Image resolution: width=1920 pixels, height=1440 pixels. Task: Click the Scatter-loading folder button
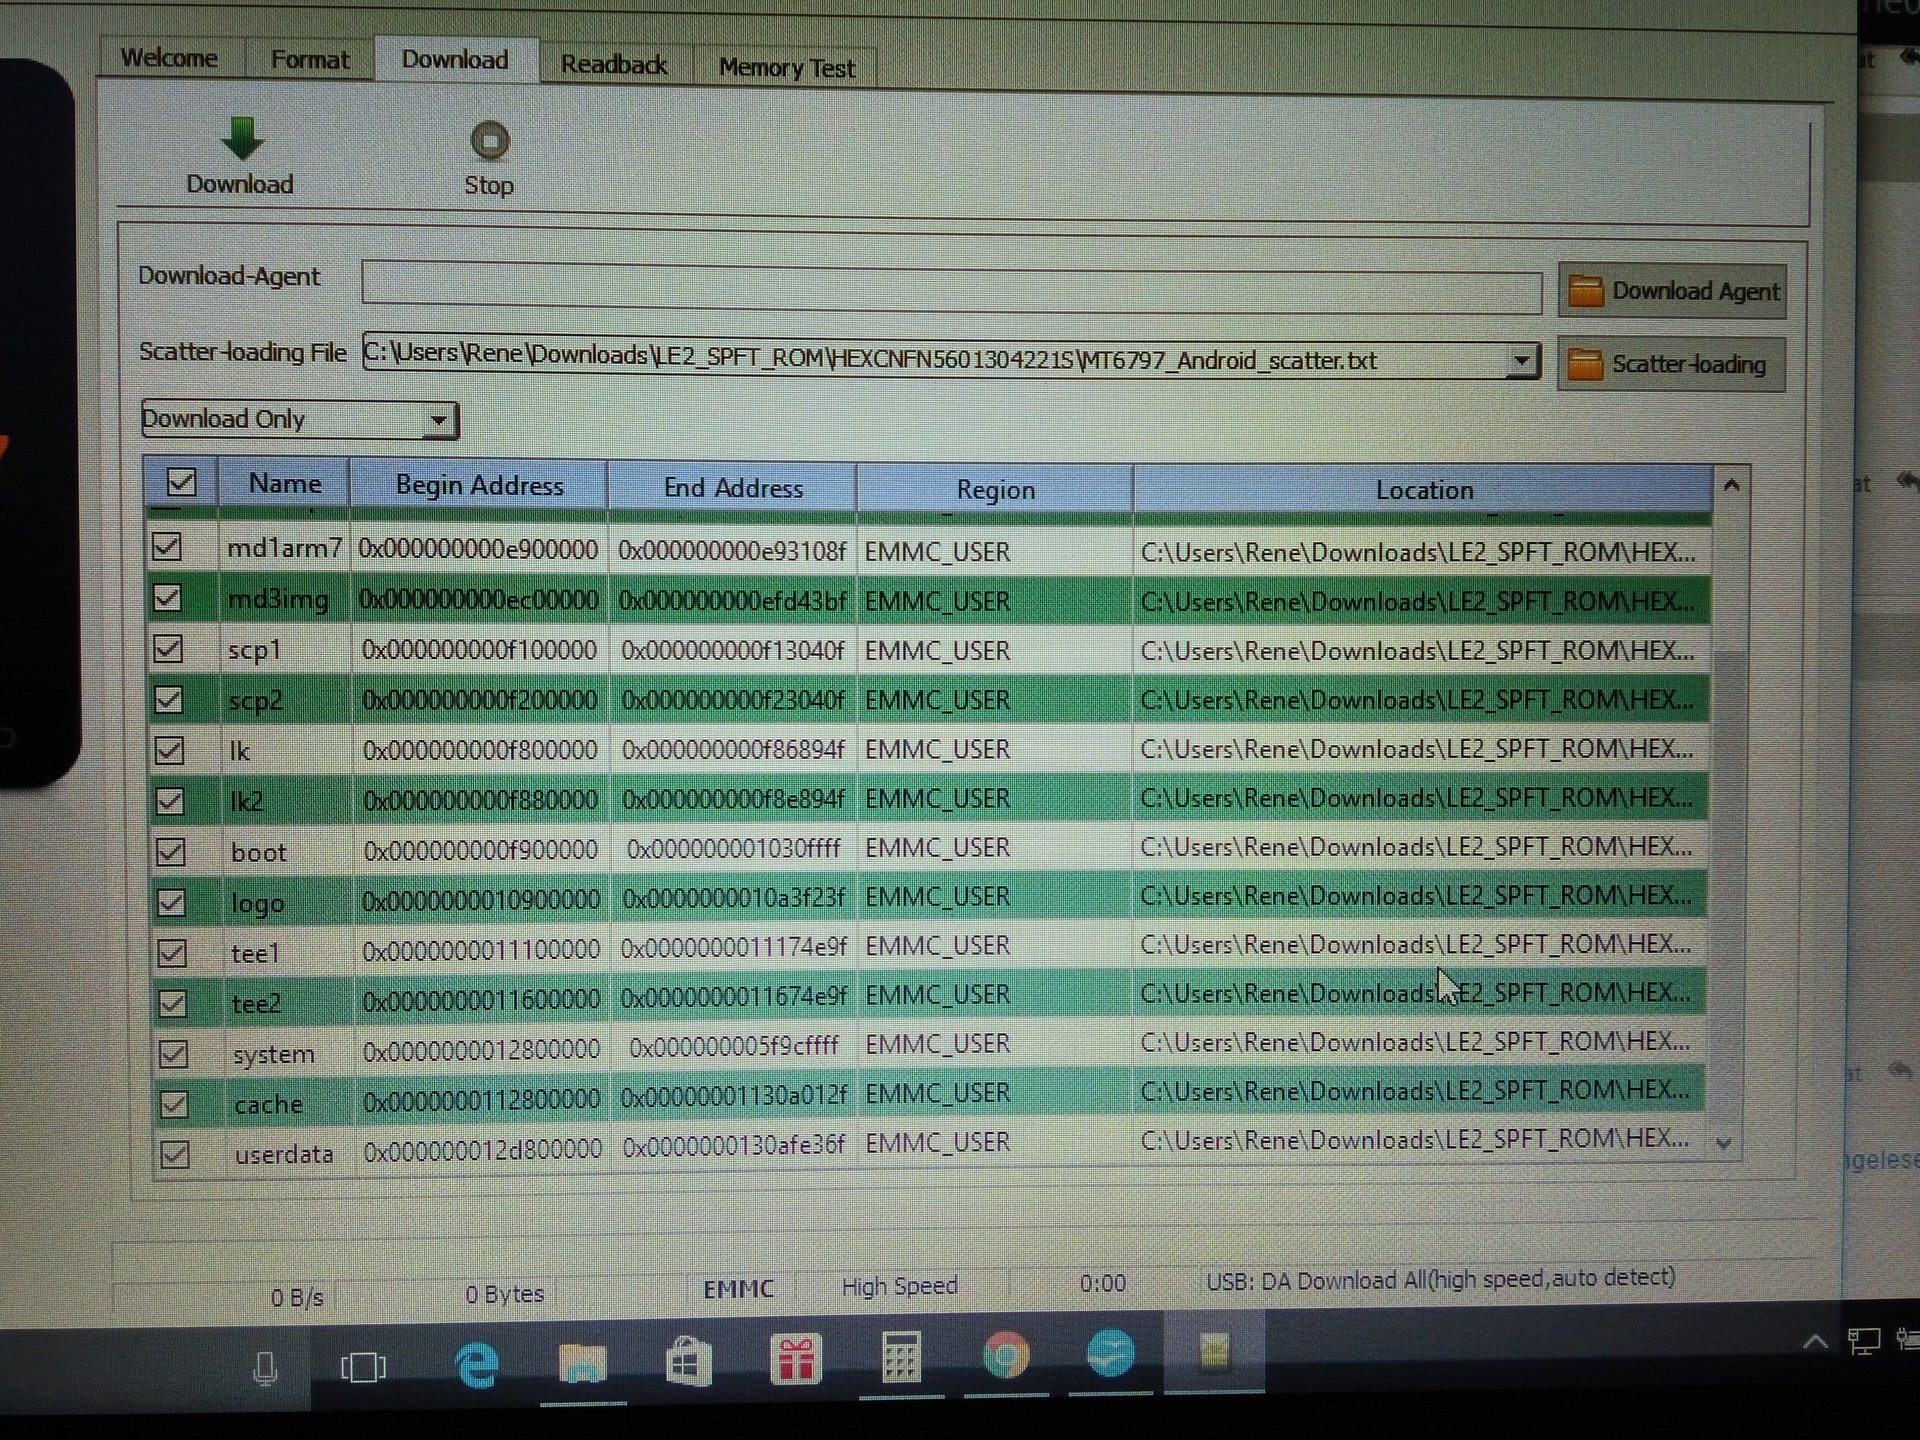(x=1671, y=364)
